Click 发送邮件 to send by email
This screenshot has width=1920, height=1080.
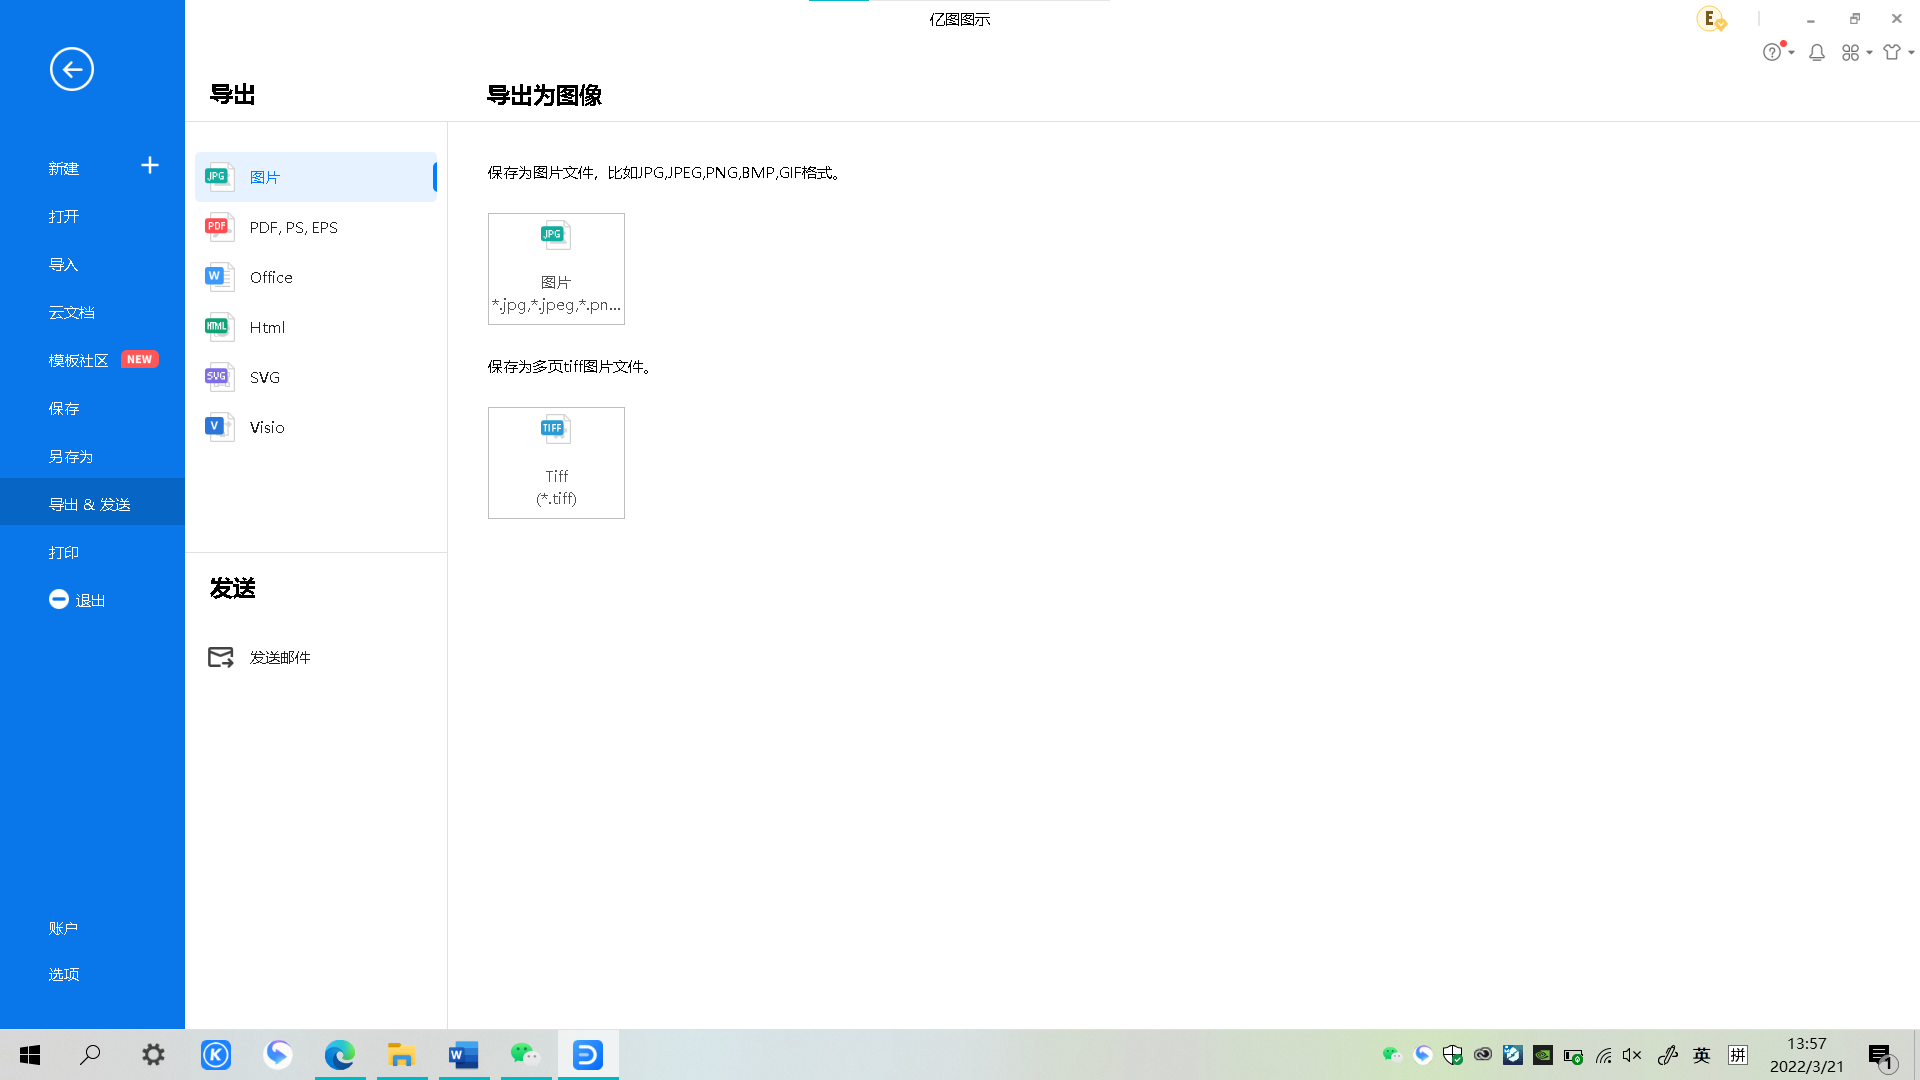click(x=280, y=657)
